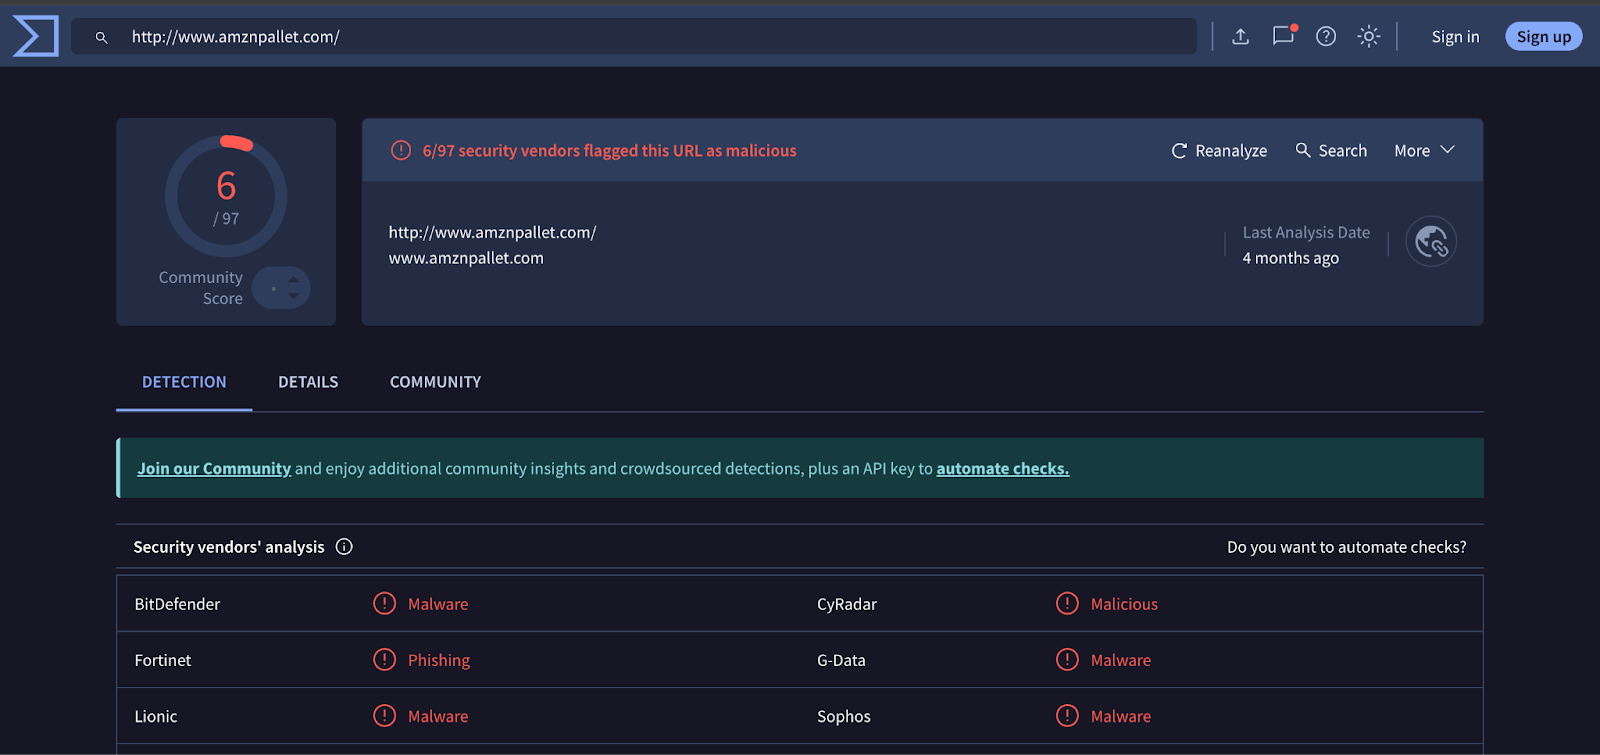The height and width of the screenshot is (755, 1600).
Task: Click the '6/97 security vendors flagged' message
Action: 609,150
